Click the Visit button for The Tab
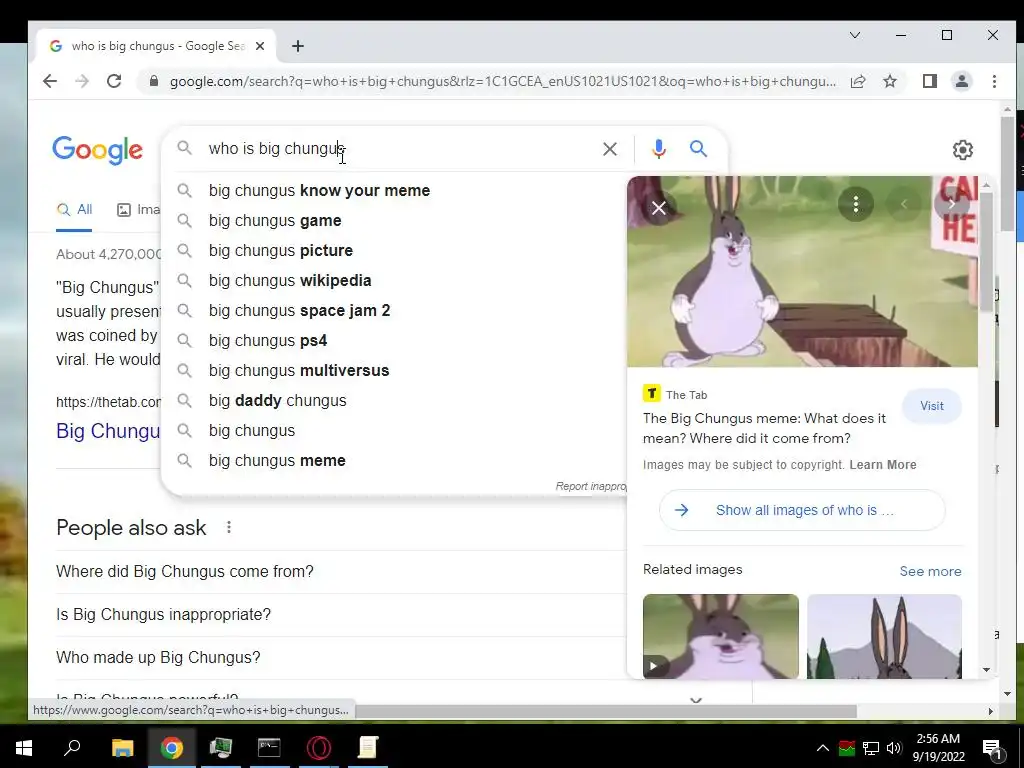Screen dimensions: 1024x768 (931, 406)
